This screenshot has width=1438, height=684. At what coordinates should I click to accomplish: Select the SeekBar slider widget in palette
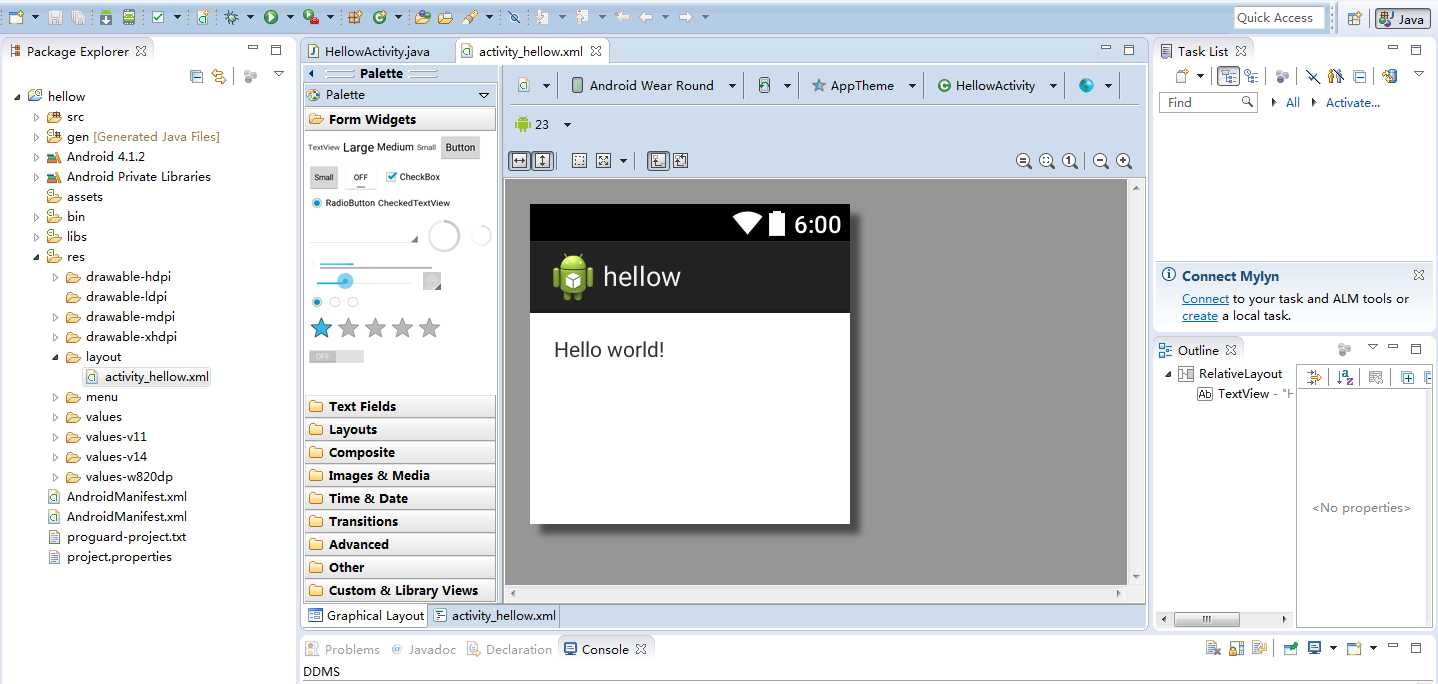point(364,282)
